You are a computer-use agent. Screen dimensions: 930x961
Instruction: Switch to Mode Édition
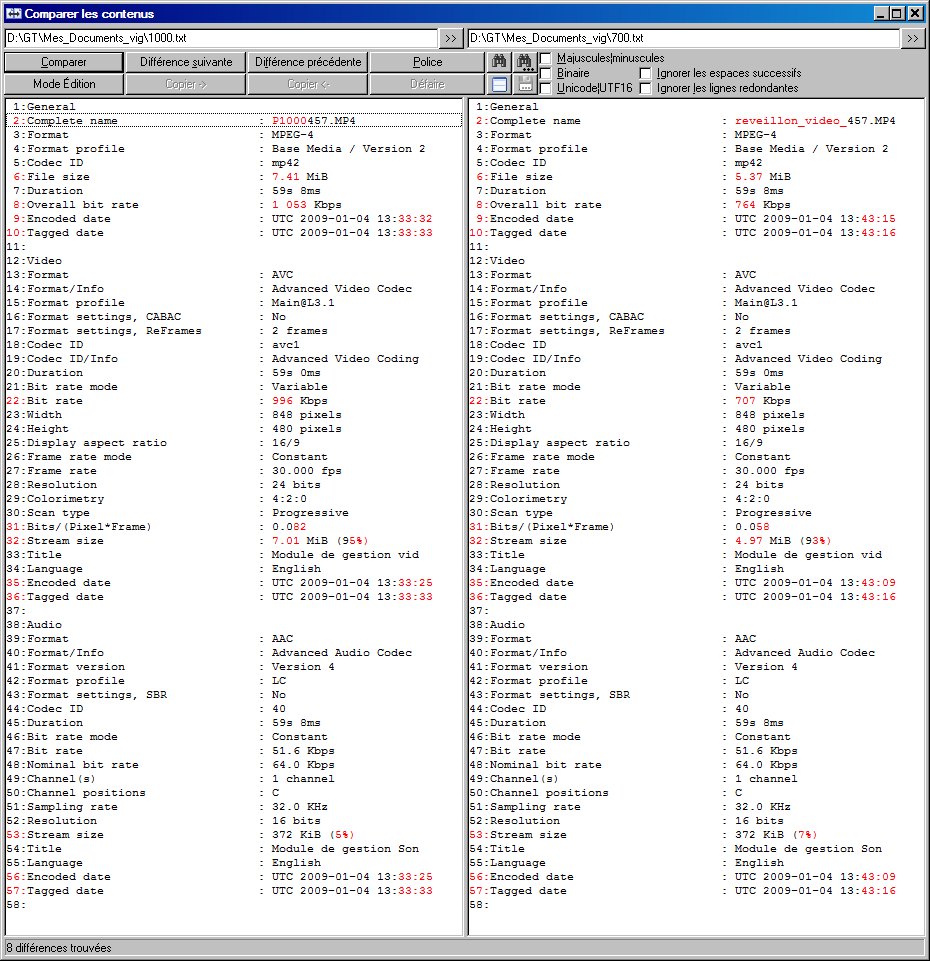tap(64, 84)
